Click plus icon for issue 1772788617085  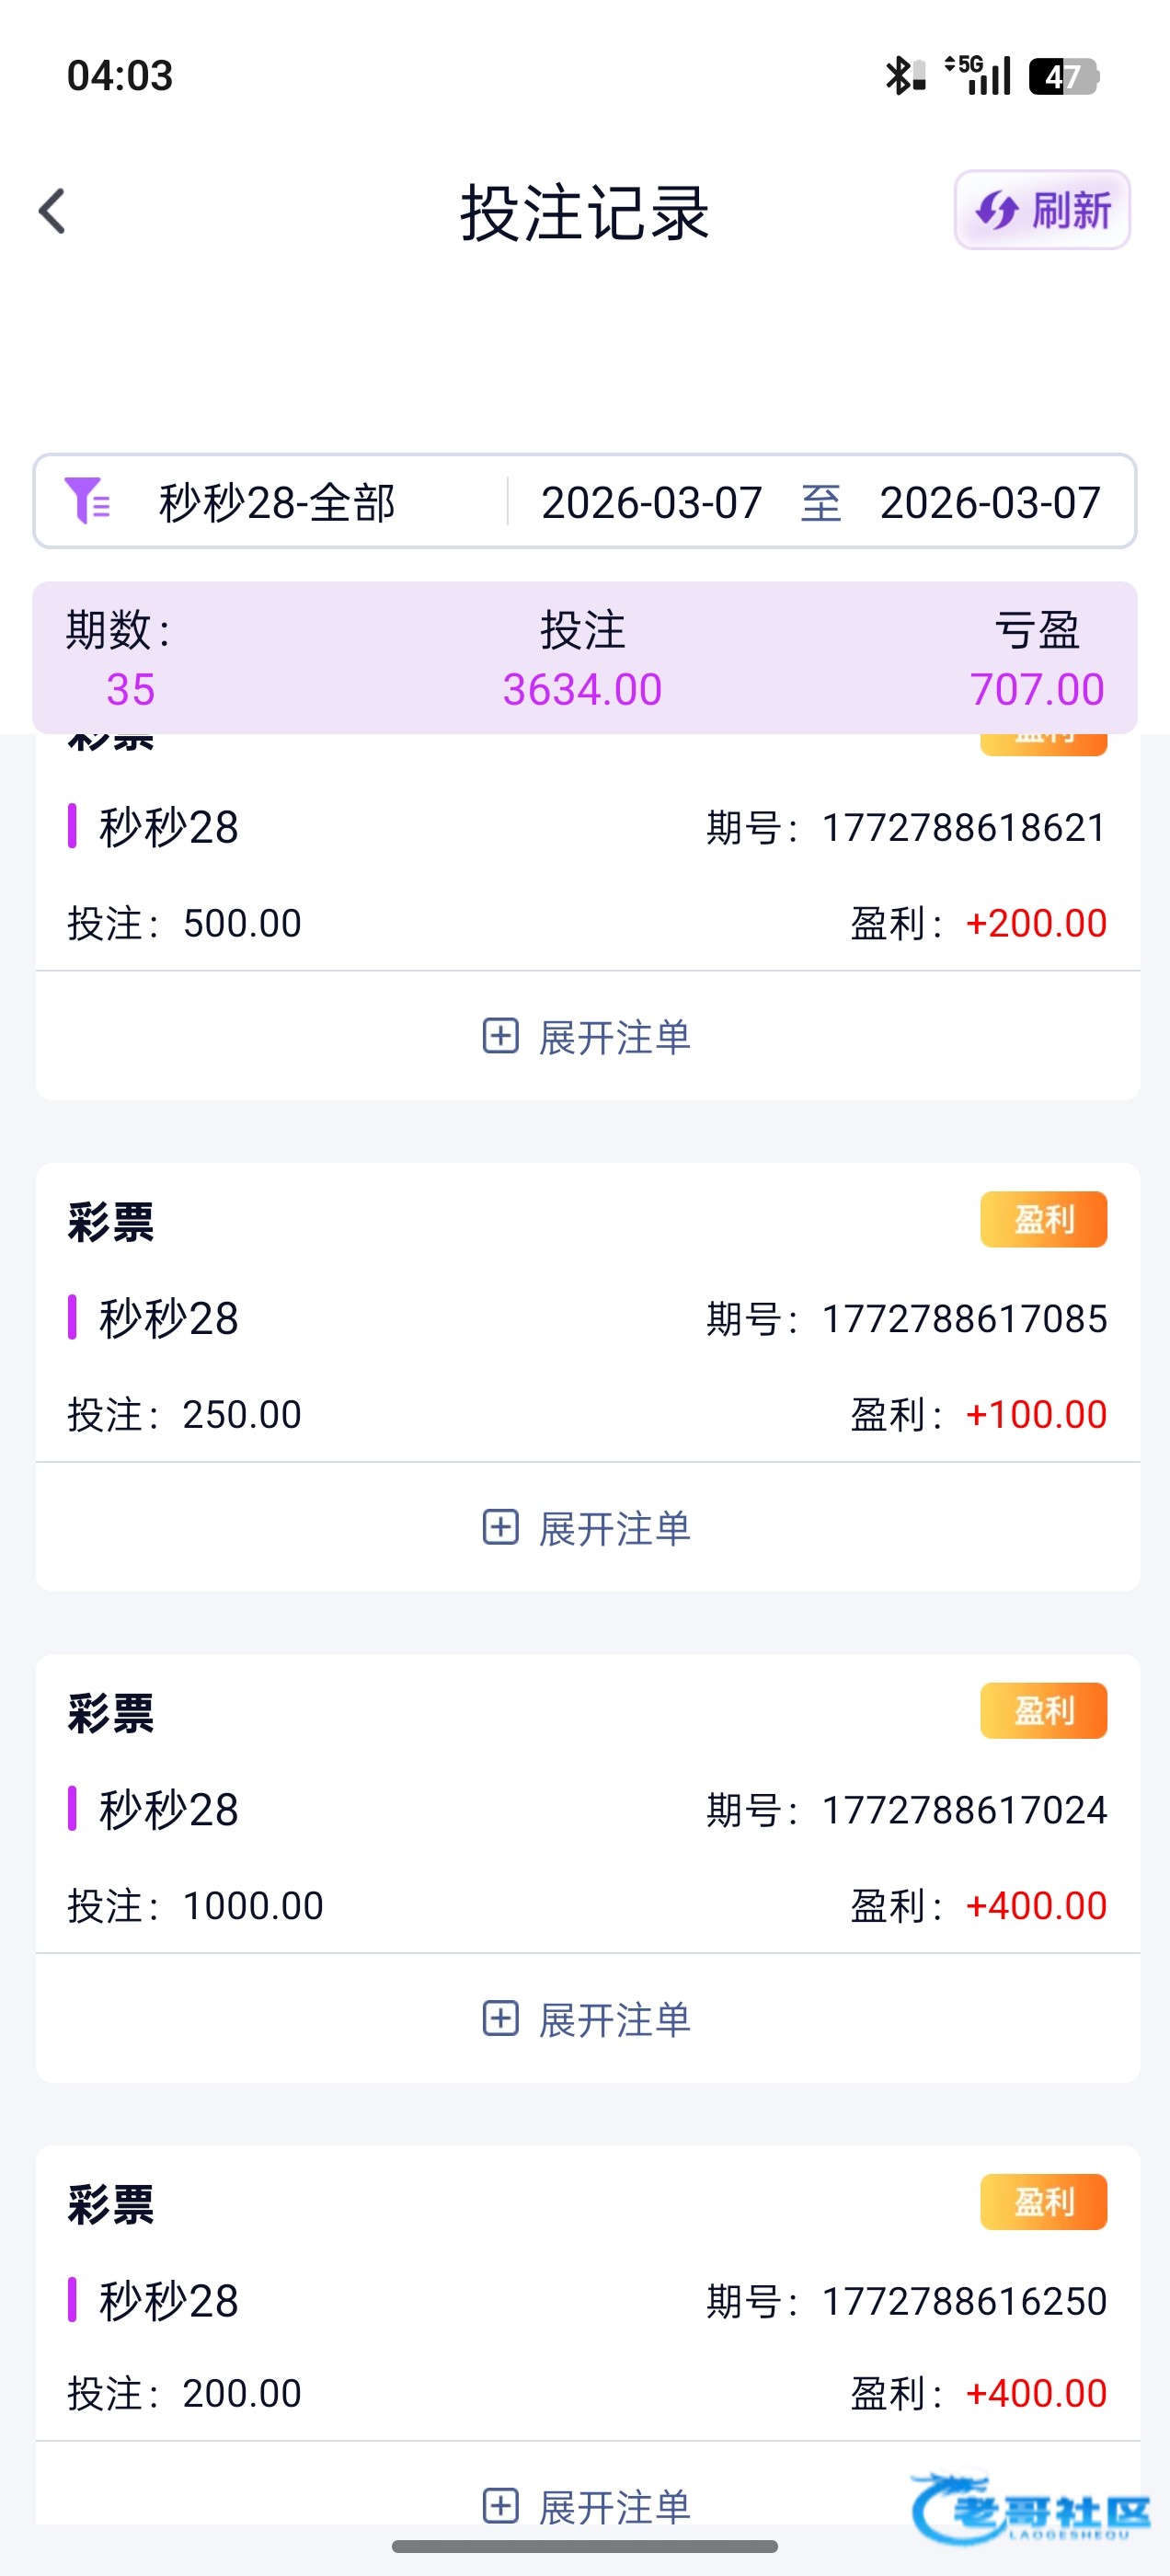point(500,1527)
